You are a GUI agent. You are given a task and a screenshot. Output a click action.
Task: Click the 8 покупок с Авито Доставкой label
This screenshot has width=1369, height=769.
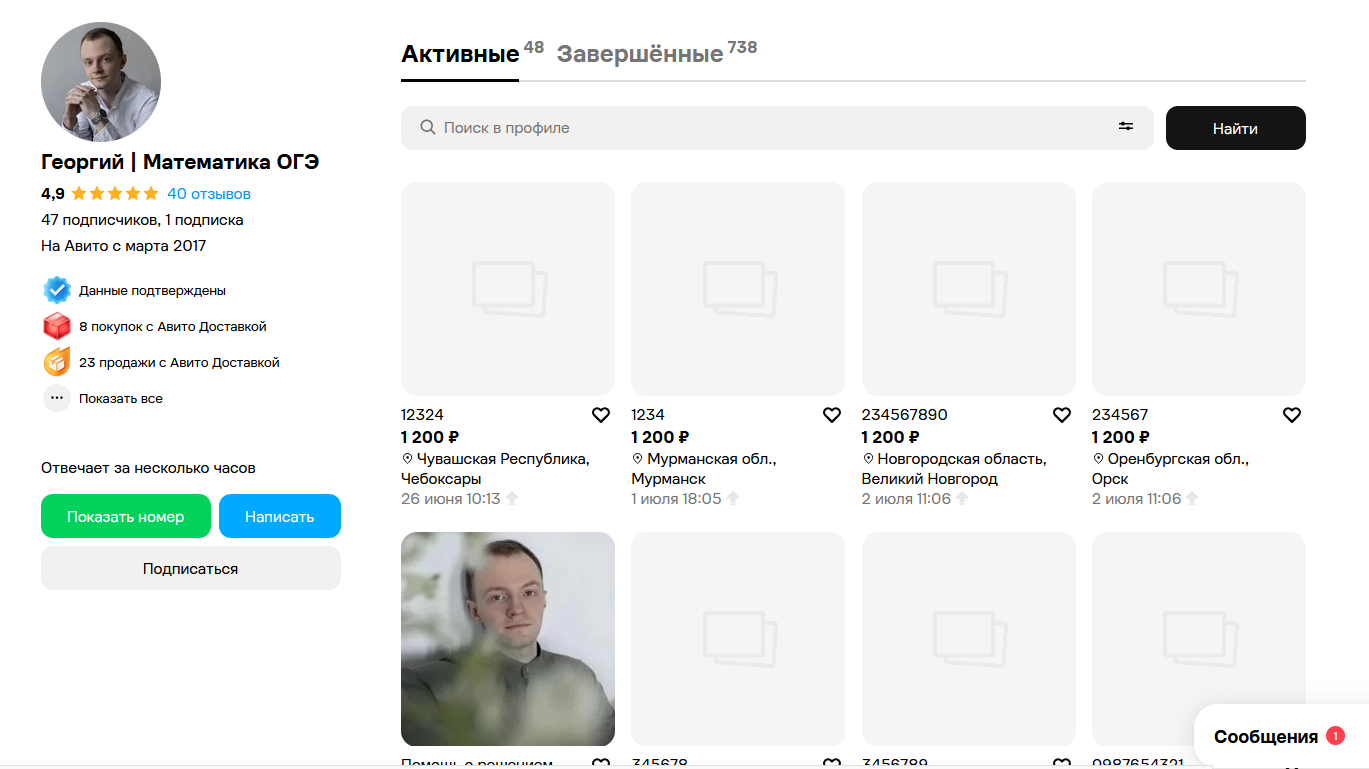point(173,326)
